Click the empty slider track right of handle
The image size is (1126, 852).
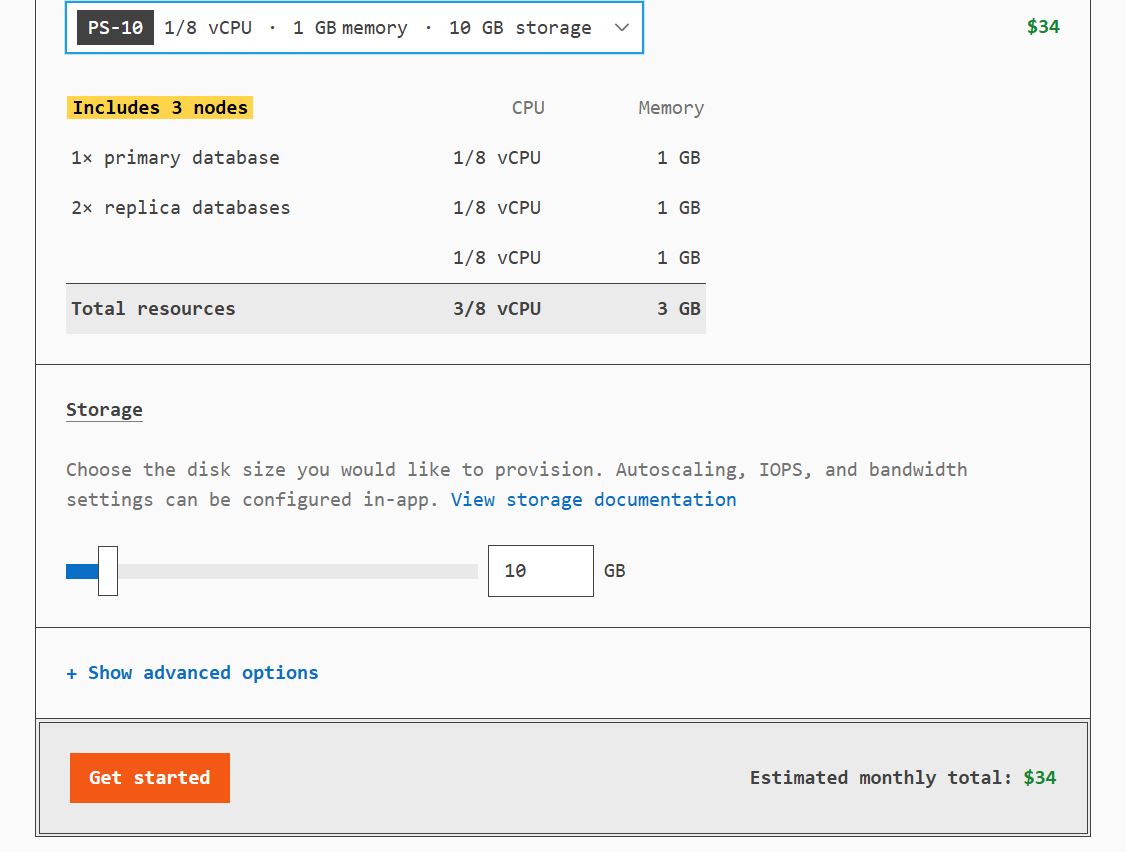300,571
